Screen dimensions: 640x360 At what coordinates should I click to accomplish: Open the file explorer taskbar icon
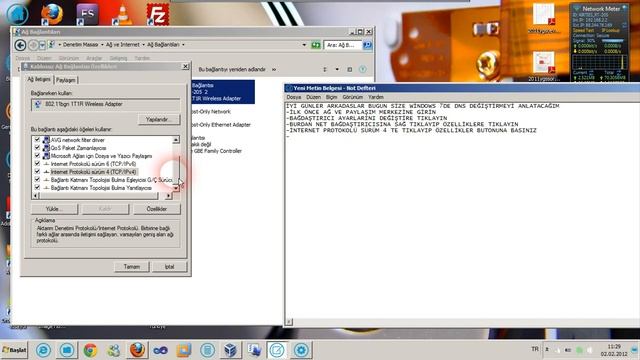click(67, 350)
